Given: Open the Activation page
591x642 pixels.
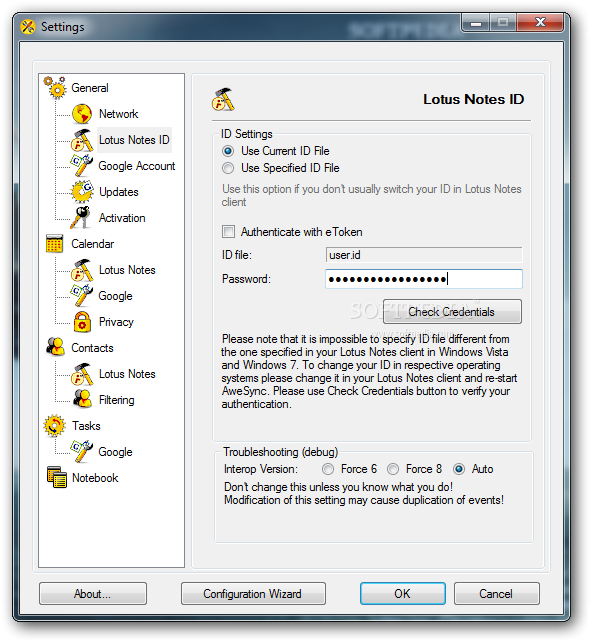Looking at the screenshot, I should 122,218.
